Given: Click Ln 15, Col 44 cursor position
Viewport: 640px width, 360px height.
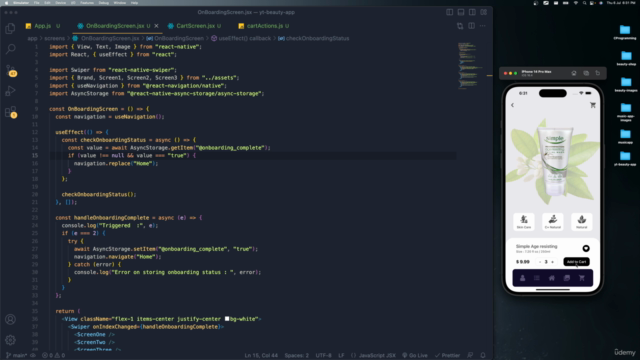Looking at the screenshot, I should point(261,356).
